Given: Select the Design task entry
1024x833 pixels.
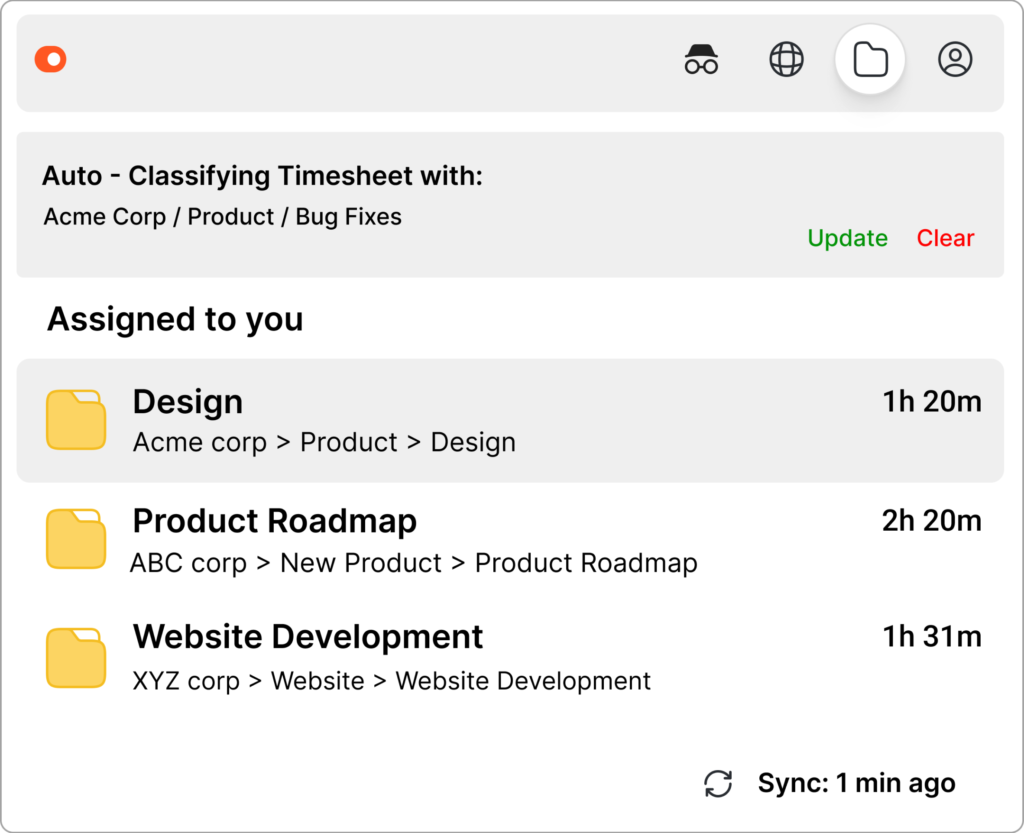Looking at the screenshot, I should (x=400, y=420).
